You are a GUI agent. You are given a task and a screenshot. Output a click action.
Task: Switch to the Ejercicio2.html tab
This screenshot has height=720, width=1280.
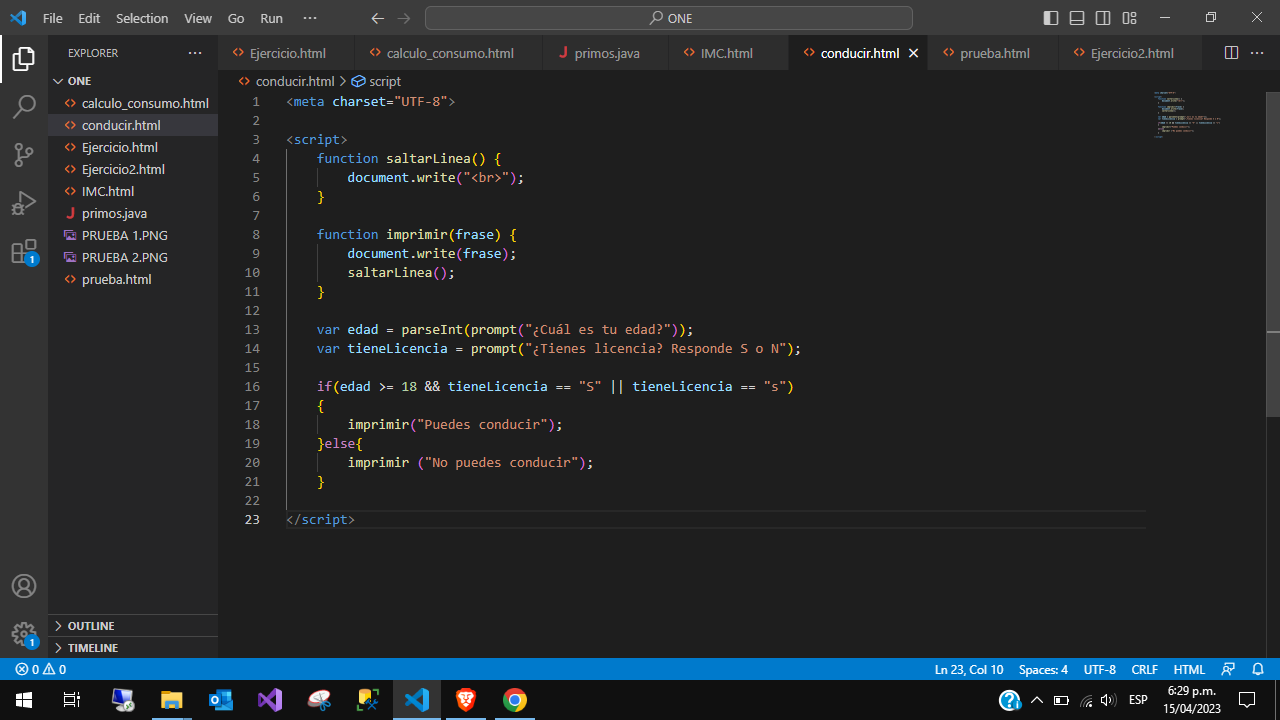point(1131,53)
